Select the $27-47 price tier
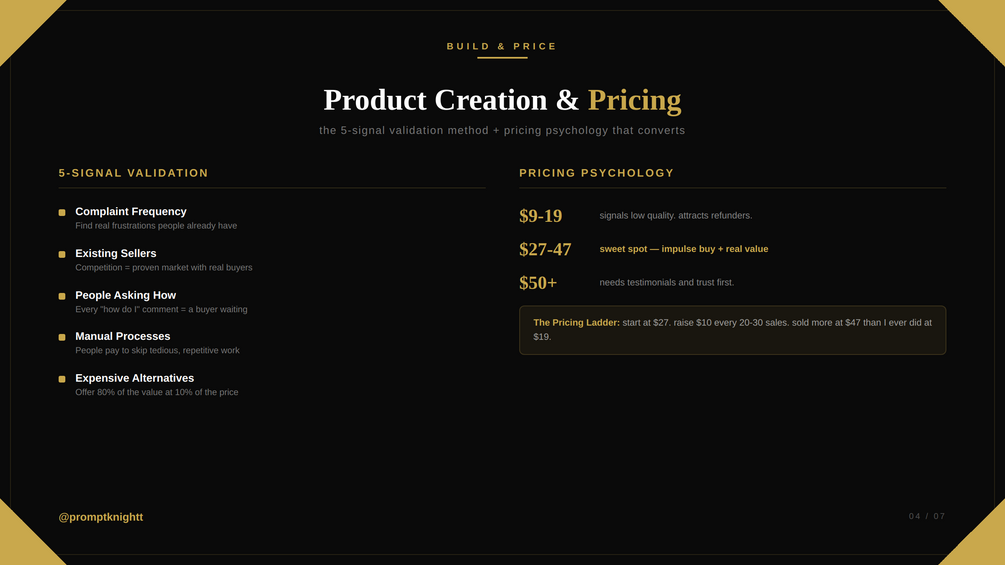This screenshot has width=1005, height=565. [x=545, y=249]
